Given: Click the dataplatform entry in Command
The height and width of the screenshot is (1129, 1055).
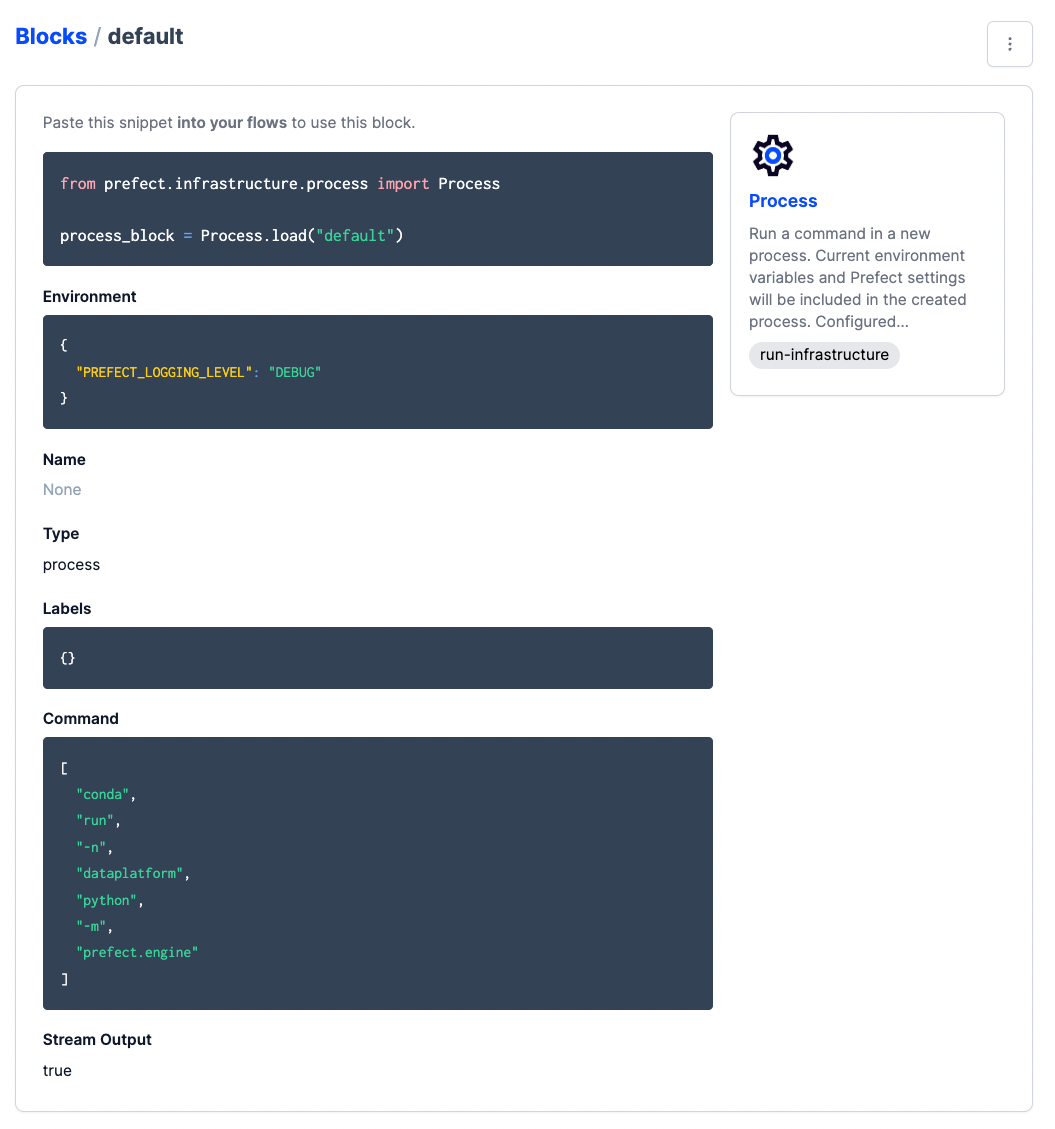Looking at the screenshot, I should point(130,873).
